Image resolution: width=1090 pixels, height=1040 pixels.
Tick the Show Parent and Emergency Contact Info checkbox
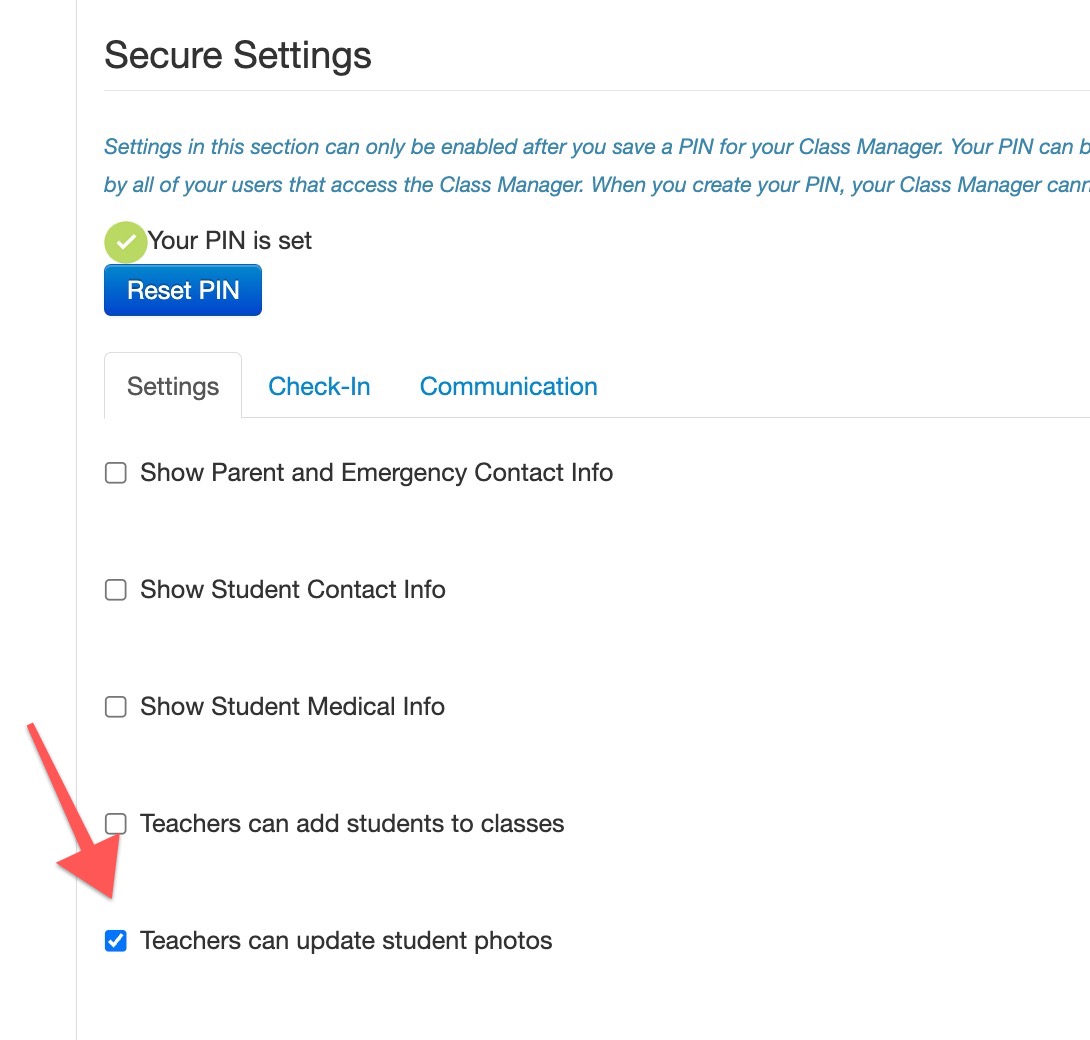pos(115,473)
